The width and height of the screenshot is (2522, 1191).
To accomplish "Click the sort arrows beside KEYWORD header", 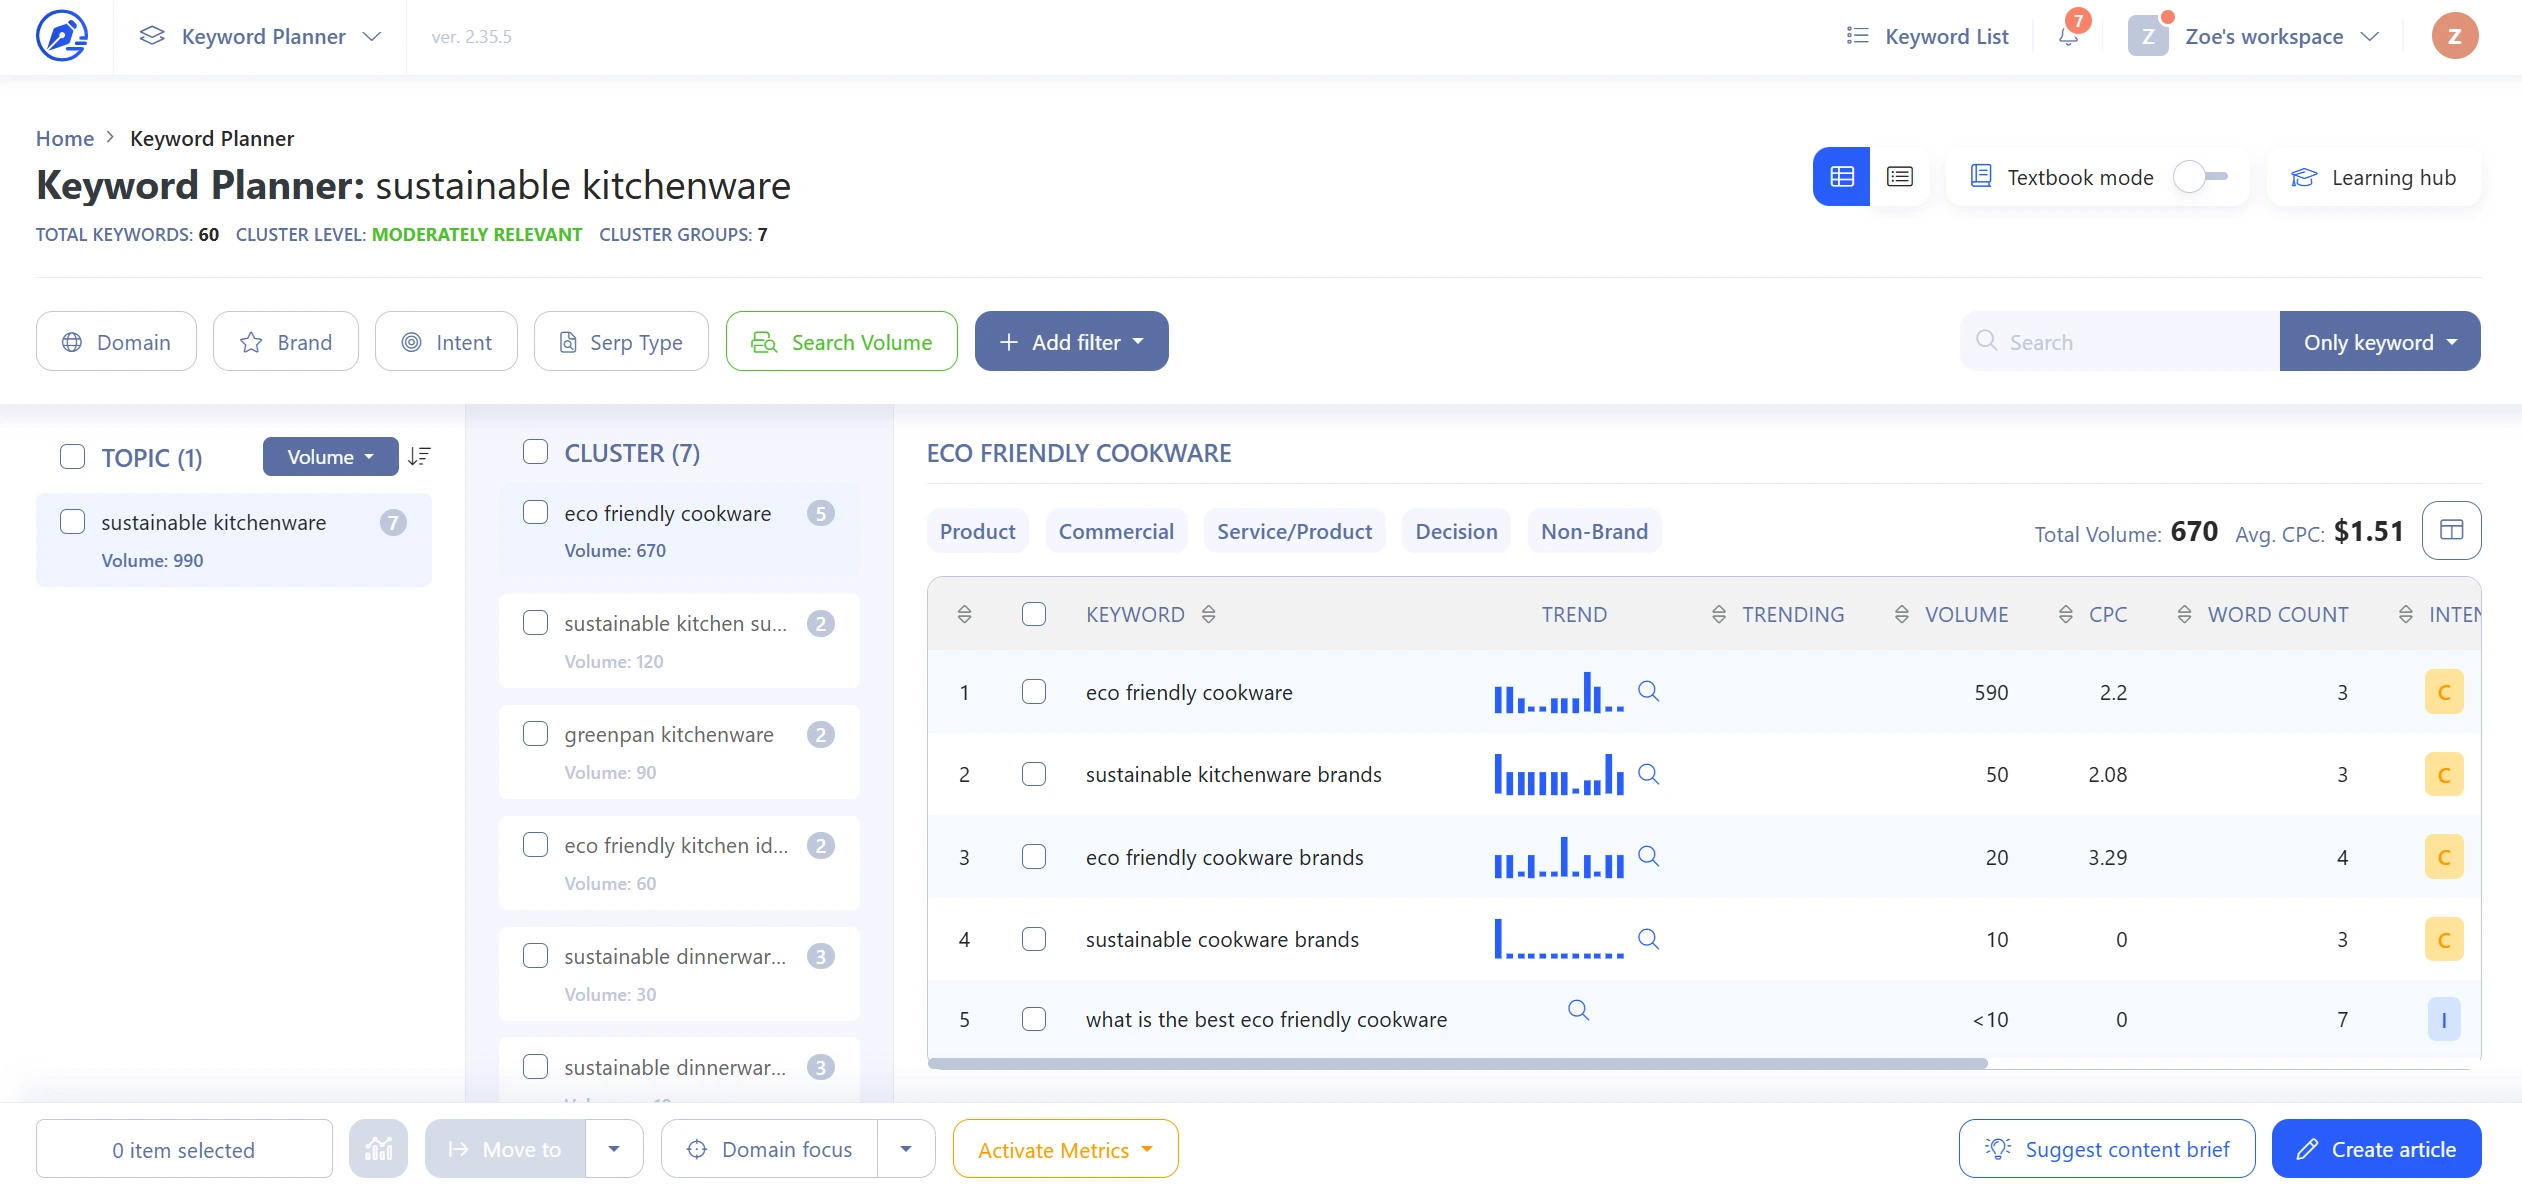I will click(x=1208, y=614).
